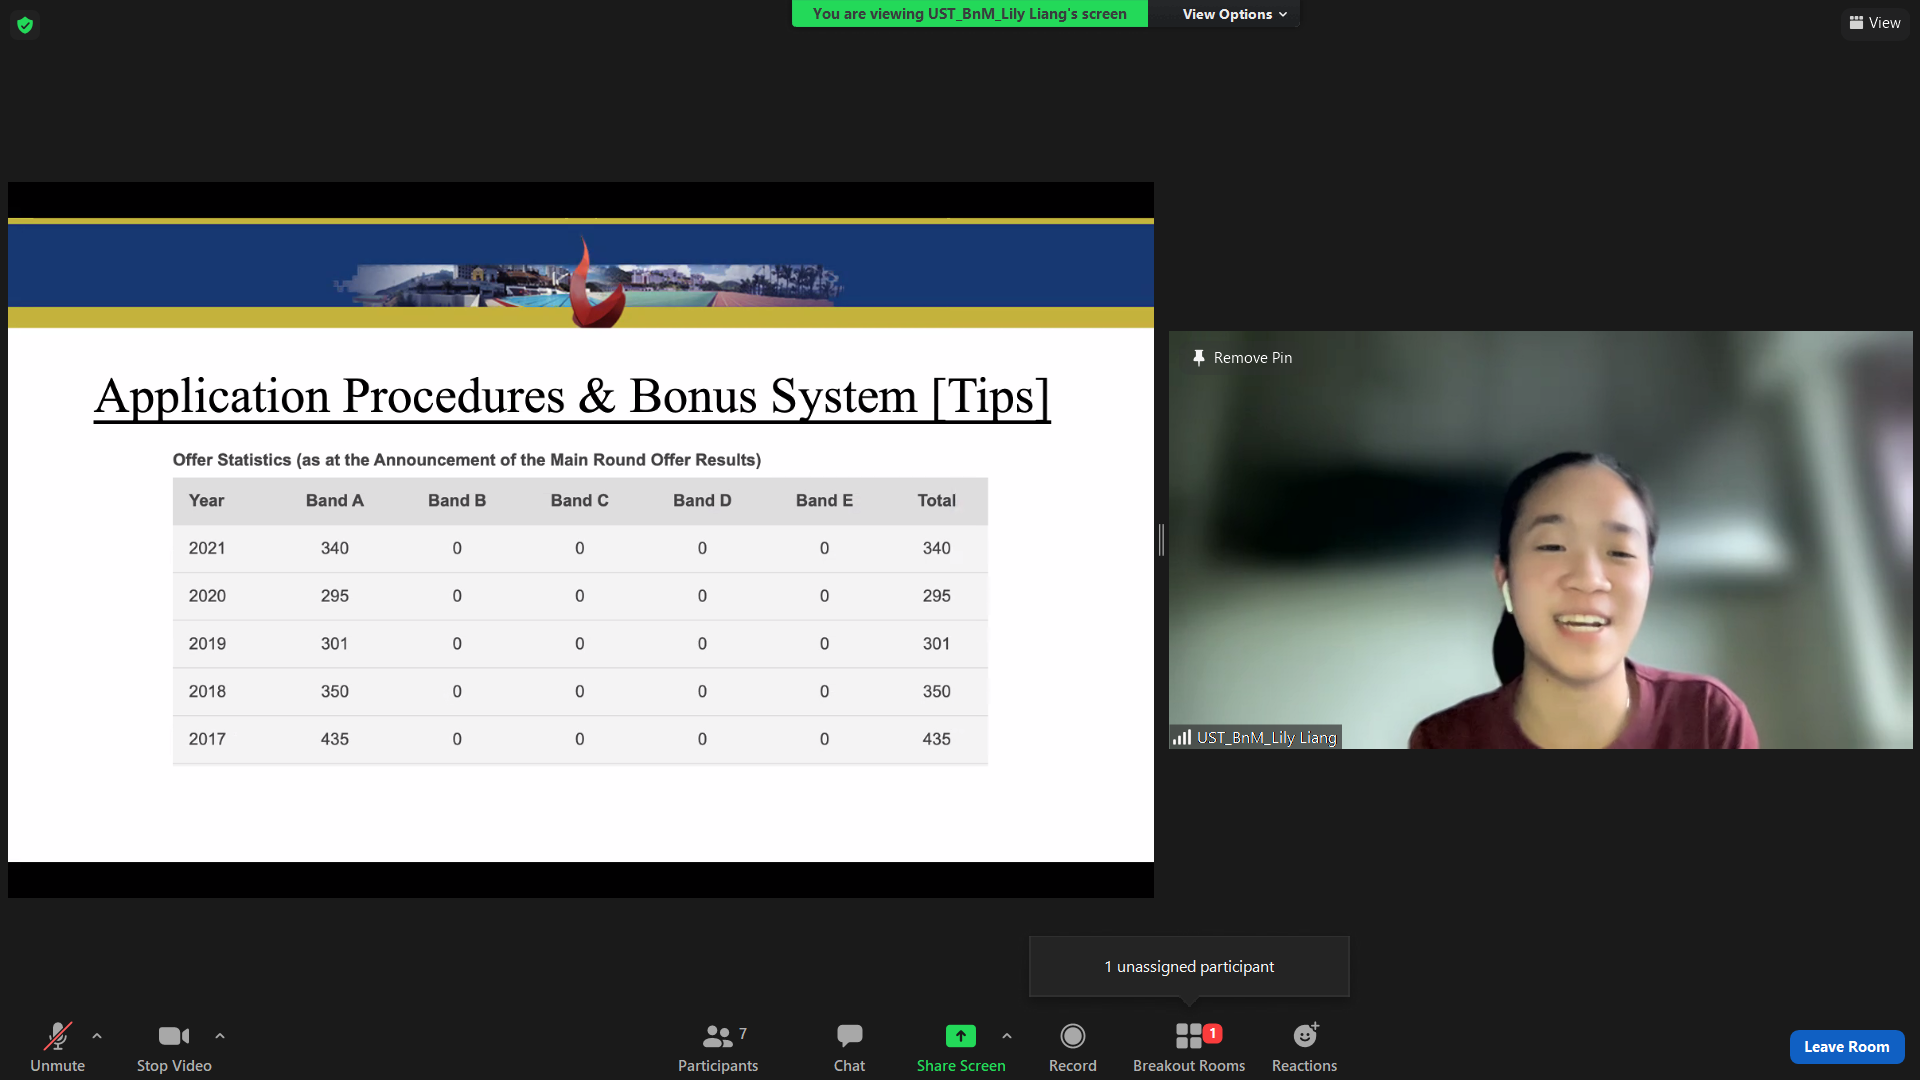The image size is (1920, 1080).
Task: Click Band A value 340 for 2021
Action: point(334,548)
